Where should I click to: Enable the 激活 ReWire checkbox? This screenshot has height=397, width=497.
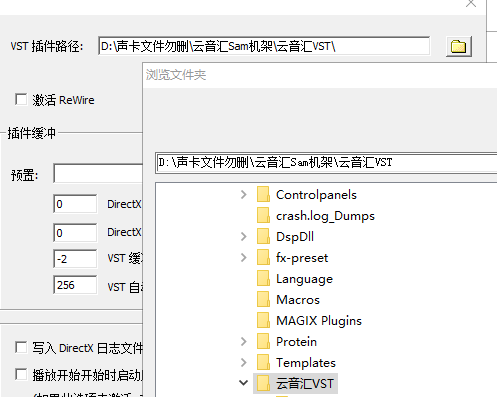point(21,100)
